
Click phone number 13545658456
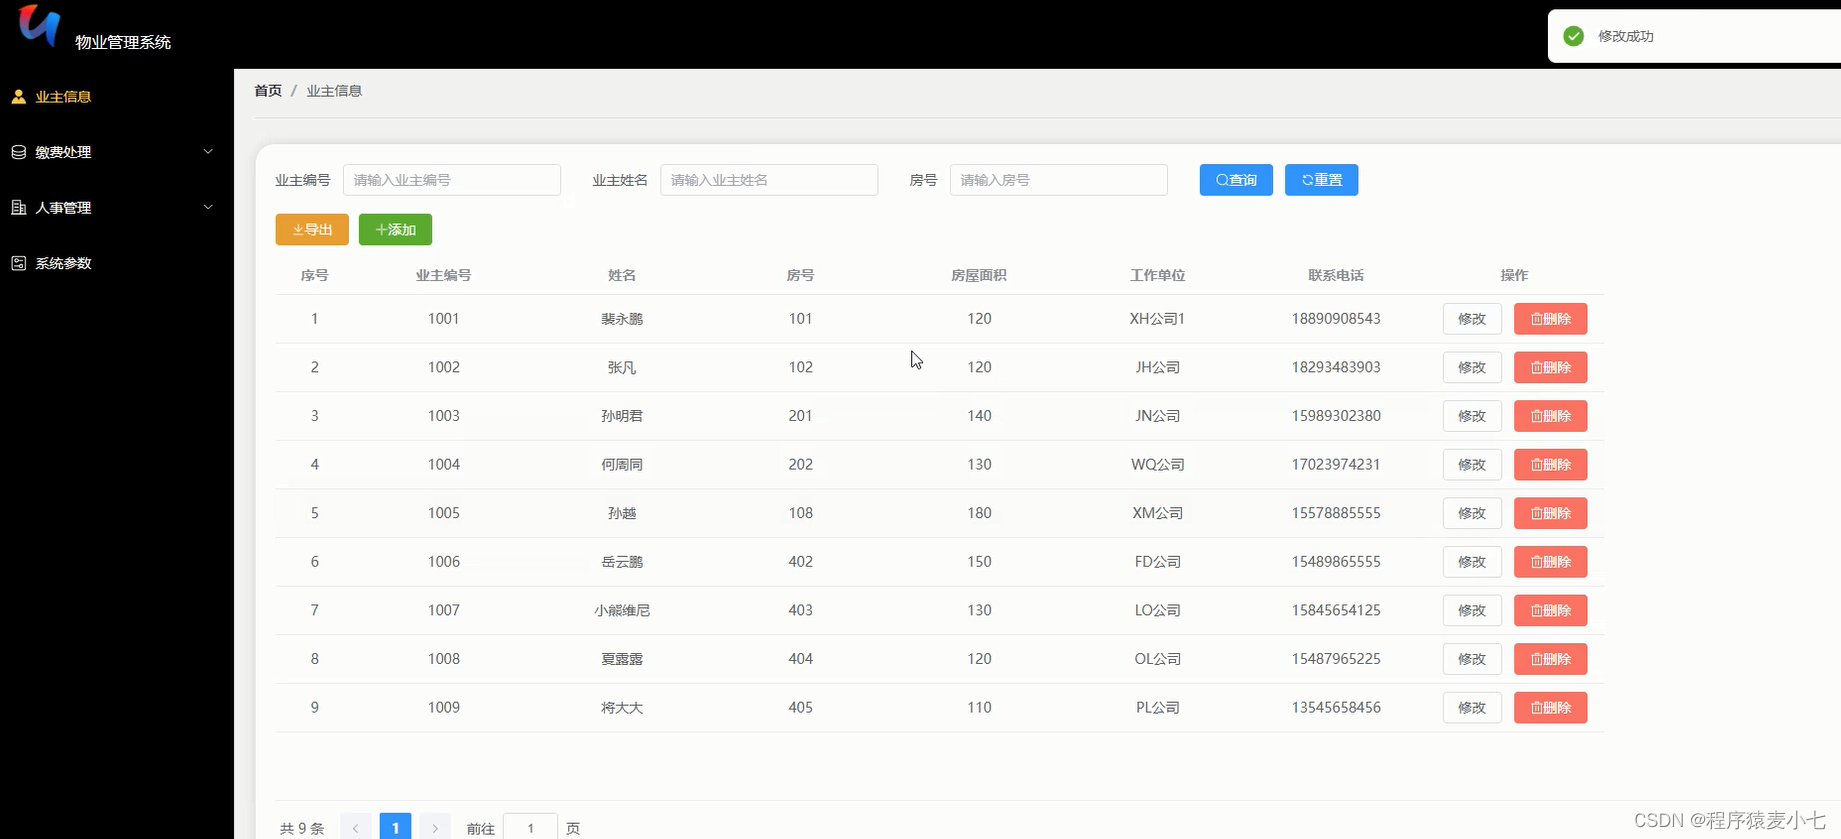(1336, 708)
